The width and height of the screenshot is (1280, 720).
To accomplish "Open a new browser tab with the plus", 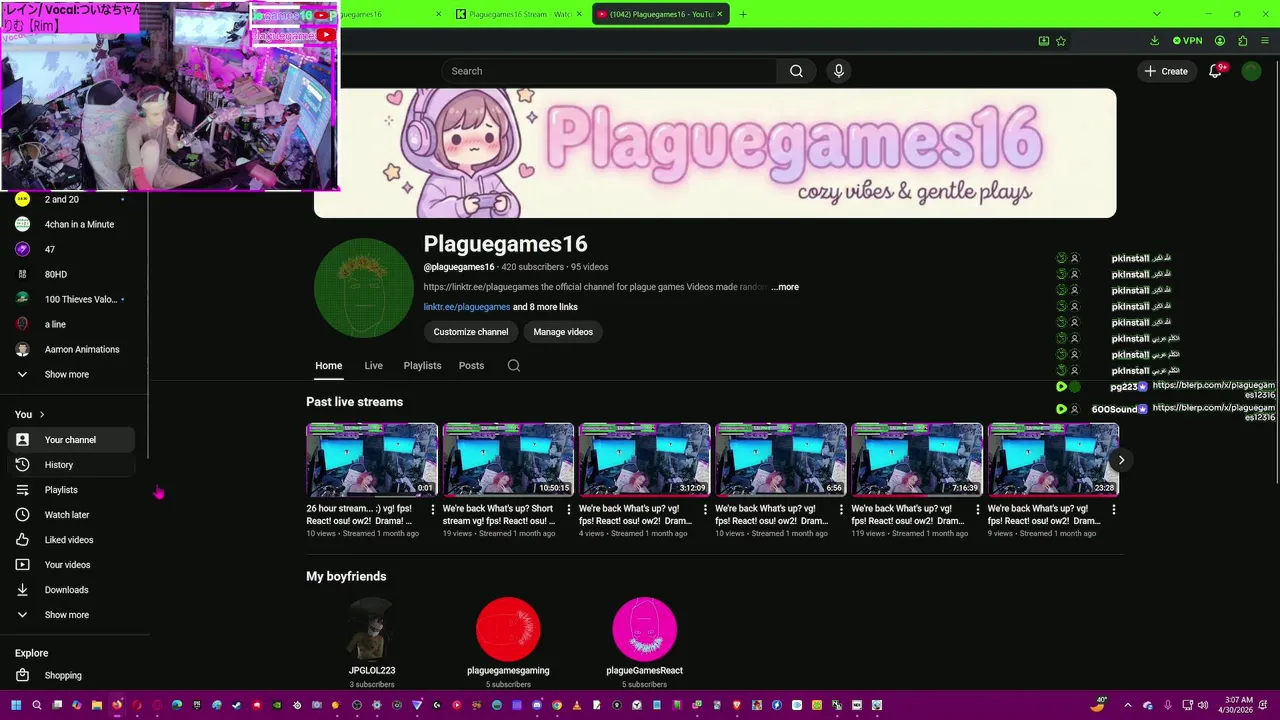I will [743, 14].
